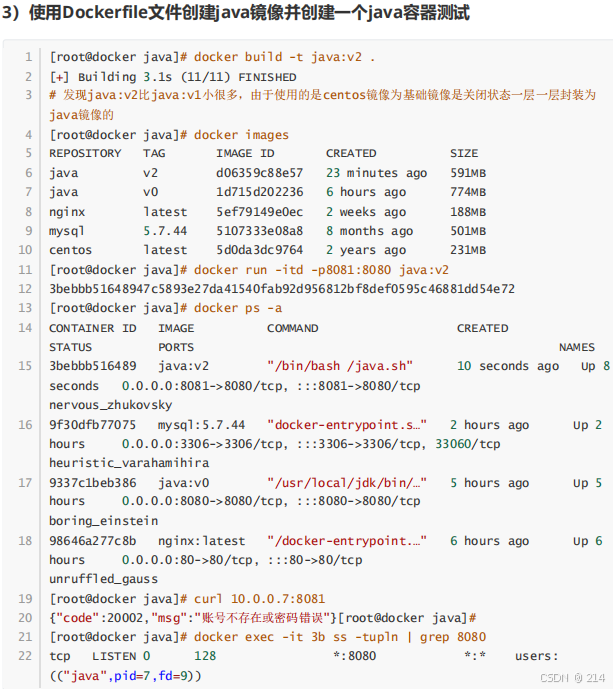
Task: Select container ID 98646a277c8b
Action: (93, 541)
